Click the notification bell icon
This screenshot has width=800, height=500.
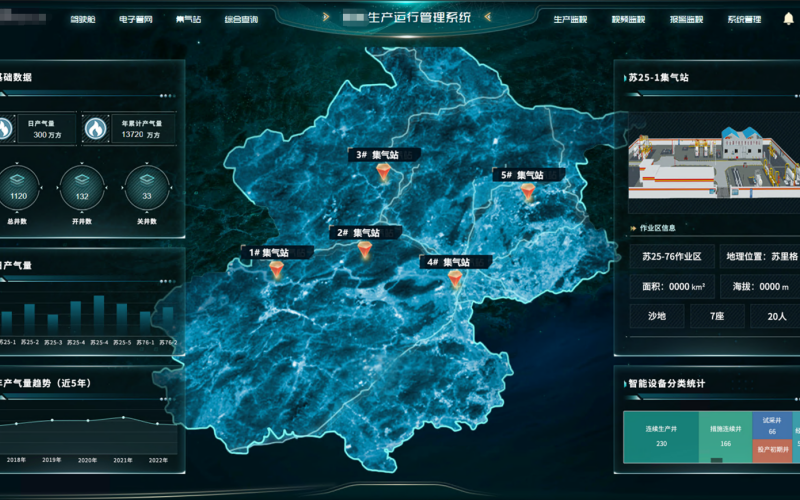(x=787, y=19)
